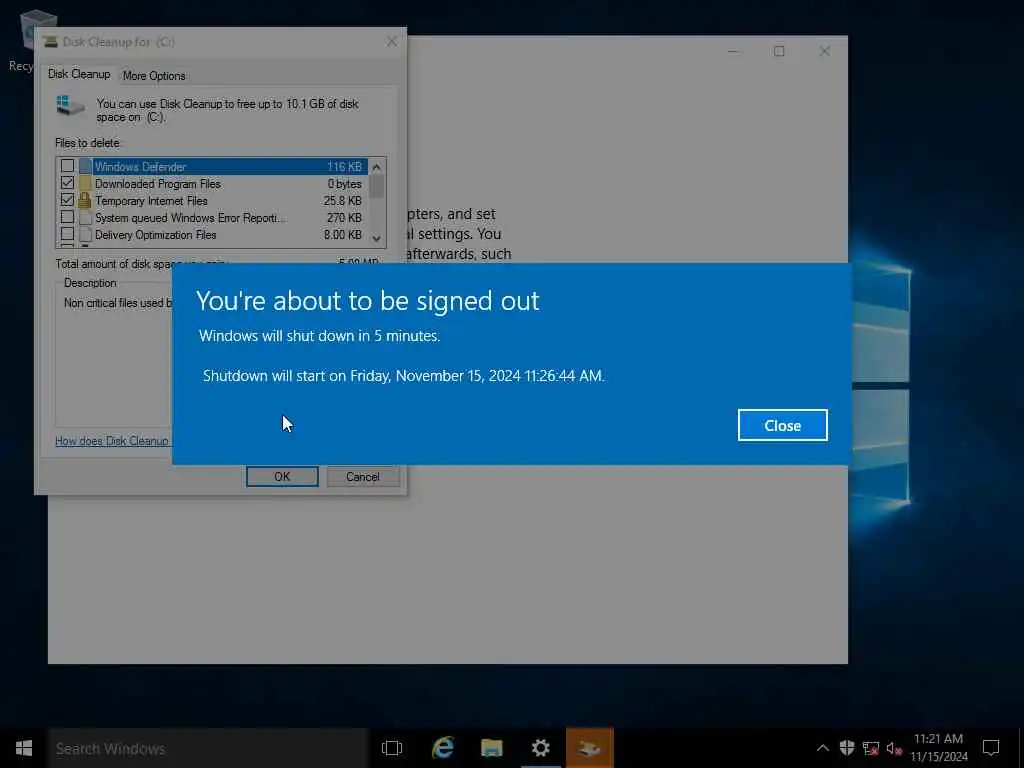Open the Action Center notifications icon

[x=991, y=748]
